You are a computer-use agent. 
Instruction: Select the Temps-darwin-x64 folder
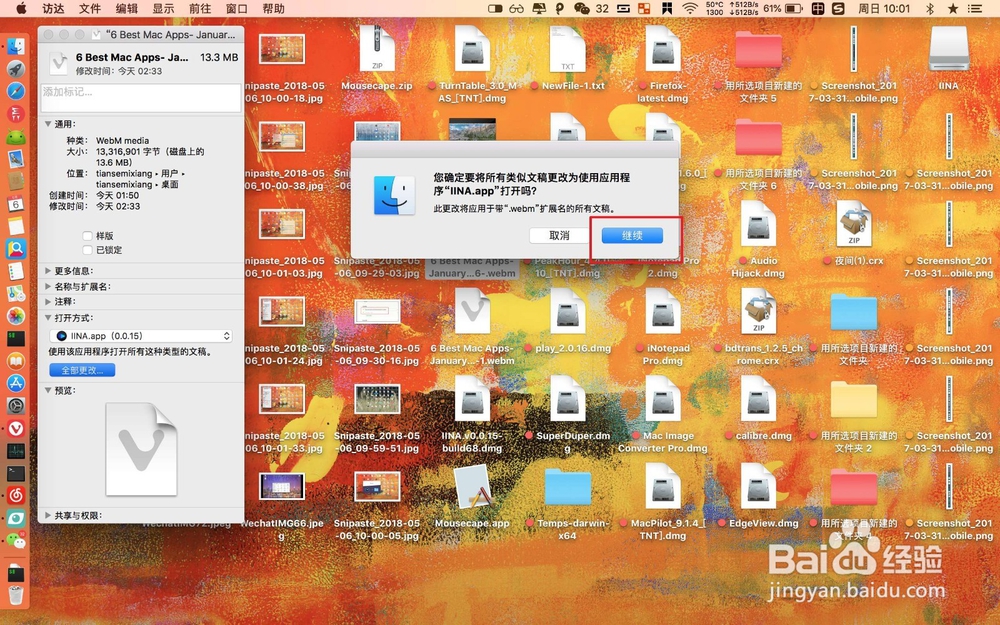click(568, 487)
